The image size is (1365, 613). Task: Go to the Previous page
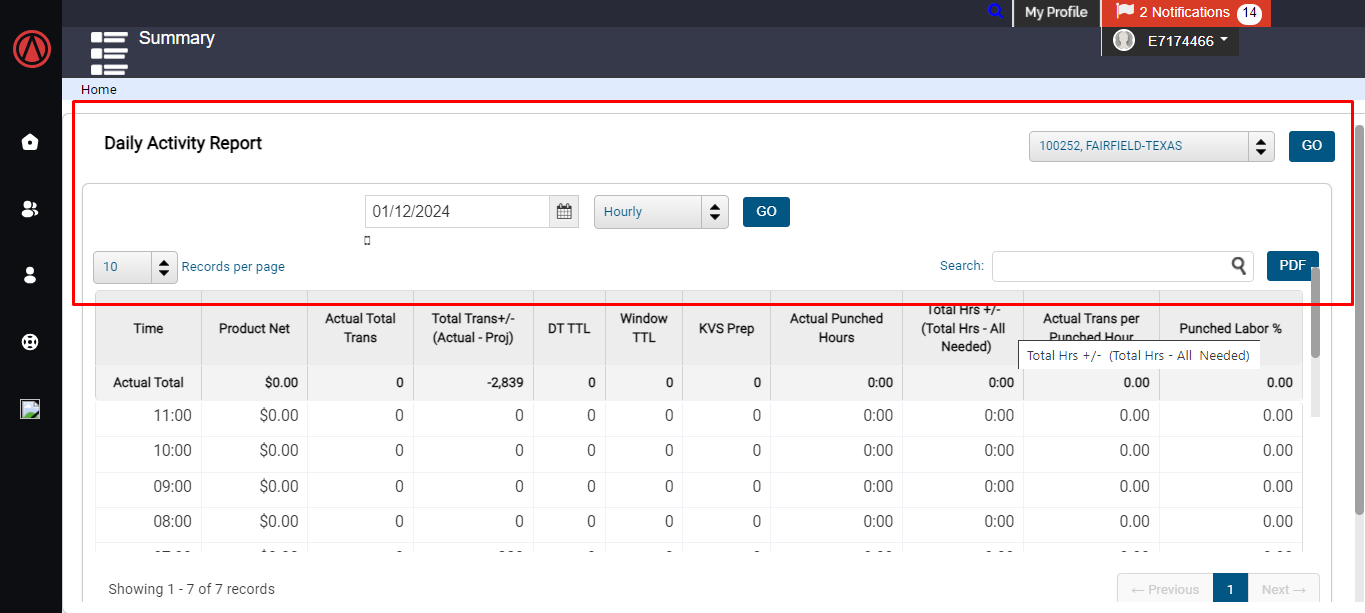click(x=1165, y=589)
